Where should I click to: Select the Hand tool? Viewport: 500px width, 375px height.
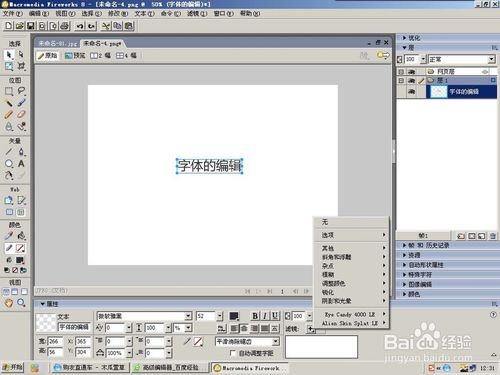(x=9, y=303)
